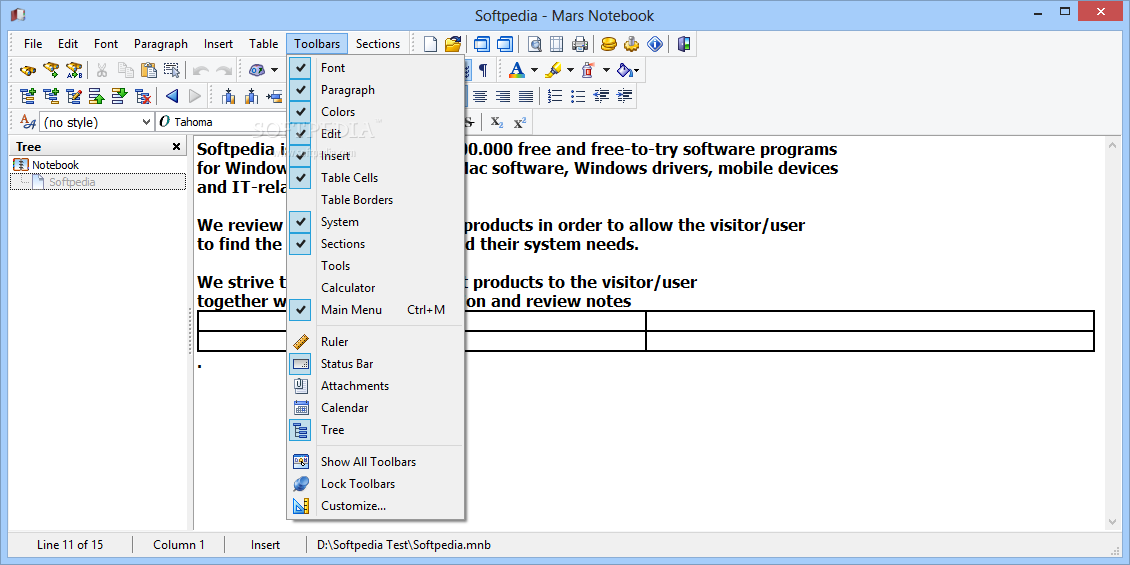Image resolution: width=1130 pixels, height=565 pixels.
Task: Click the add child node icon
Action: (x=51, y=96)
